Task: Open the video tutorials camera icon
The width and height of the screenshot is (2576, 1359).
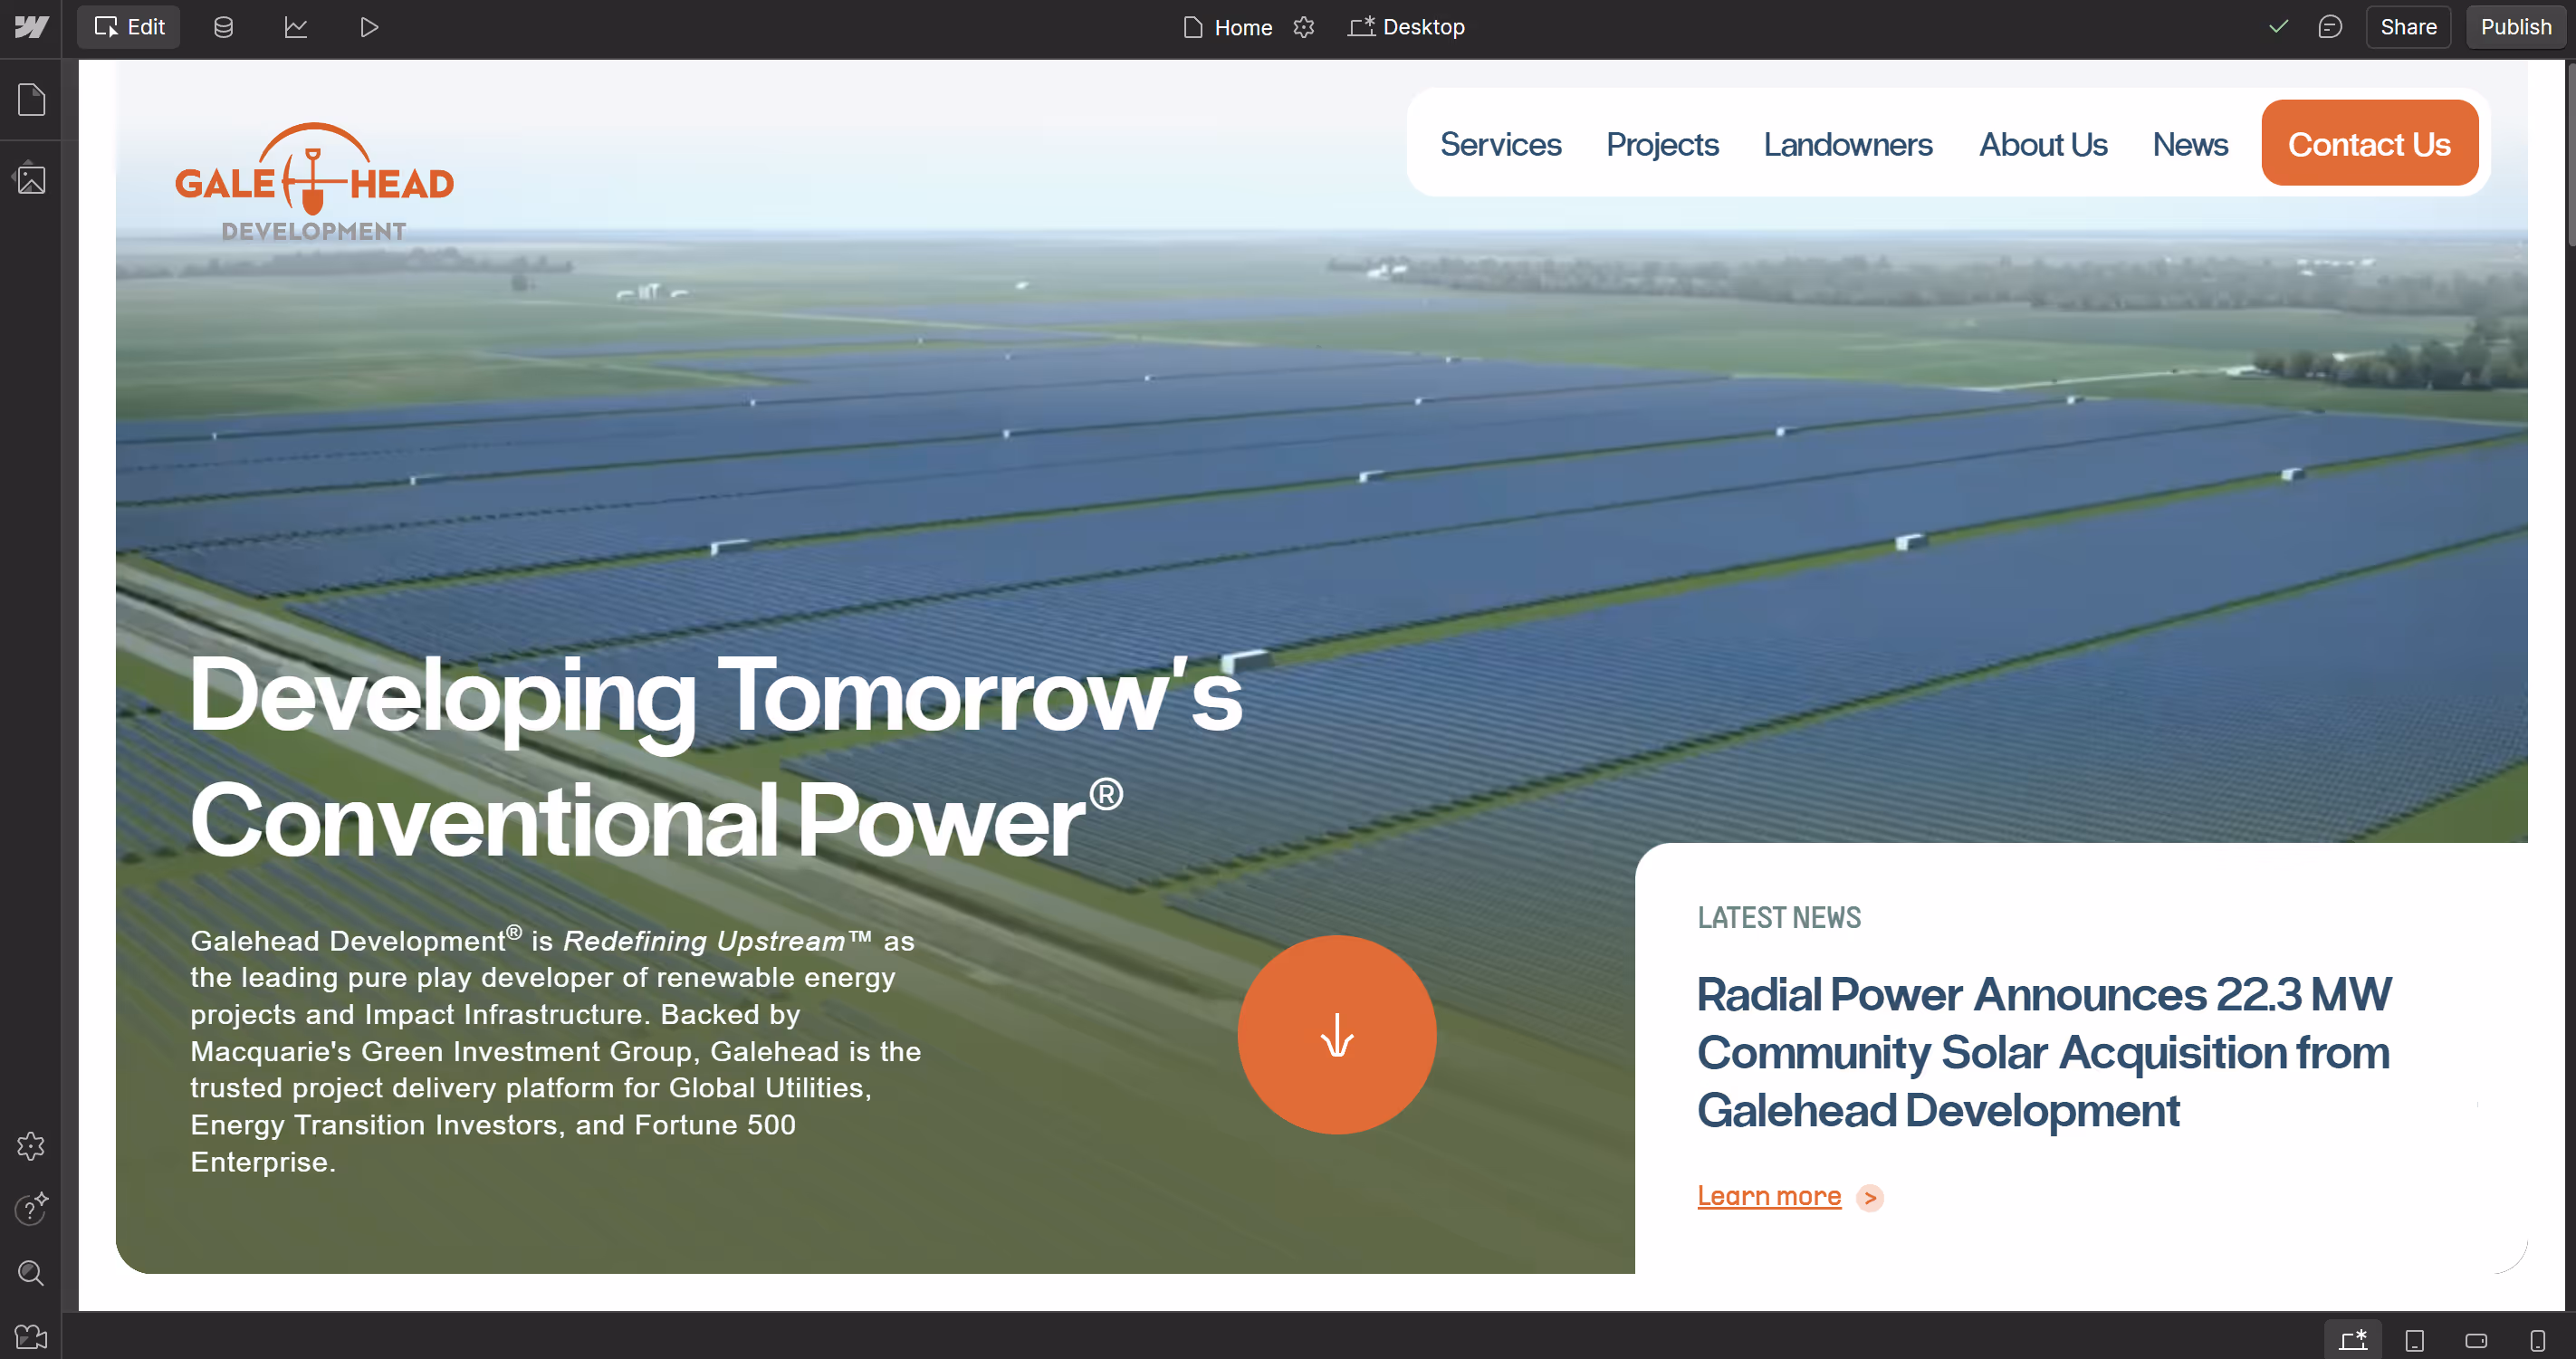Action: pos(31,1336)
